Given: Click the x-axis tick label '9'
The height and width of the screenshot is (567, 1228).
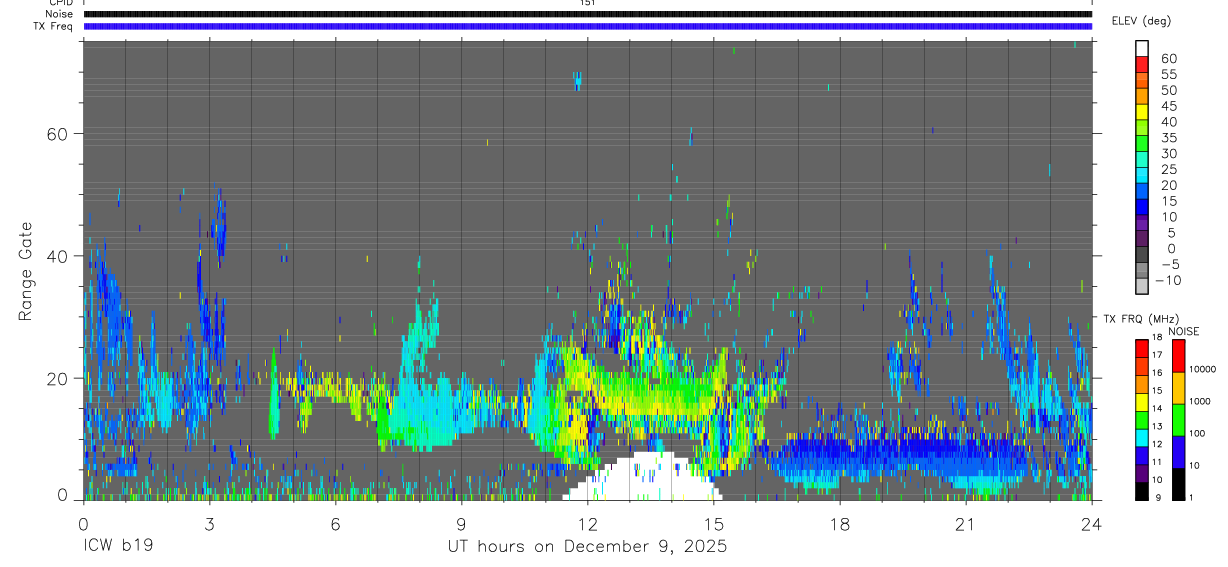Looking at the screenshot, I should pos(461,524).
